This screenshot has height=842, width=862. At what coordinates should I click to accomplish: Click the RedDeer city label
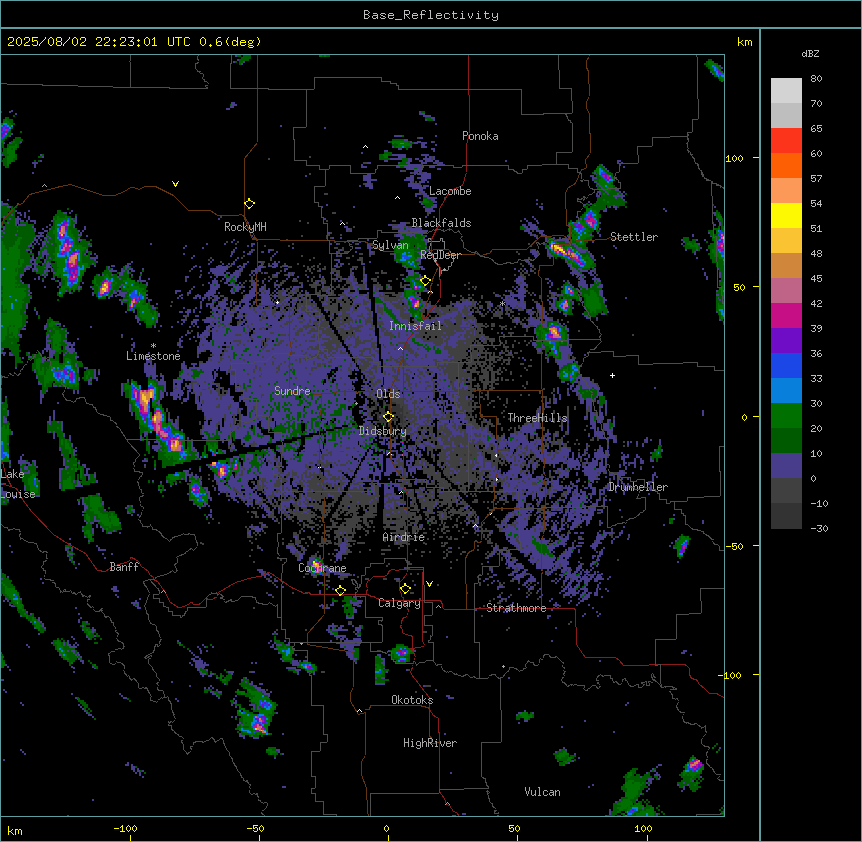(440, 255)
